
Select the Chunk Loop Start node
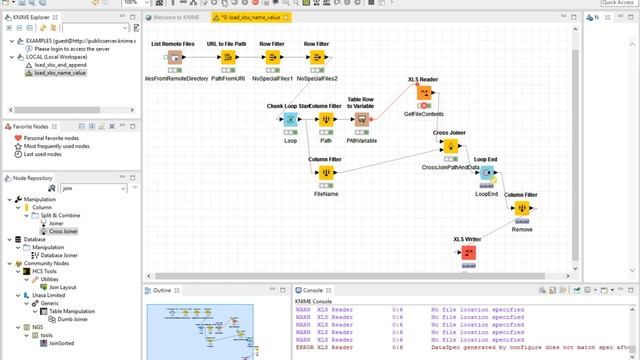[290, 120]
